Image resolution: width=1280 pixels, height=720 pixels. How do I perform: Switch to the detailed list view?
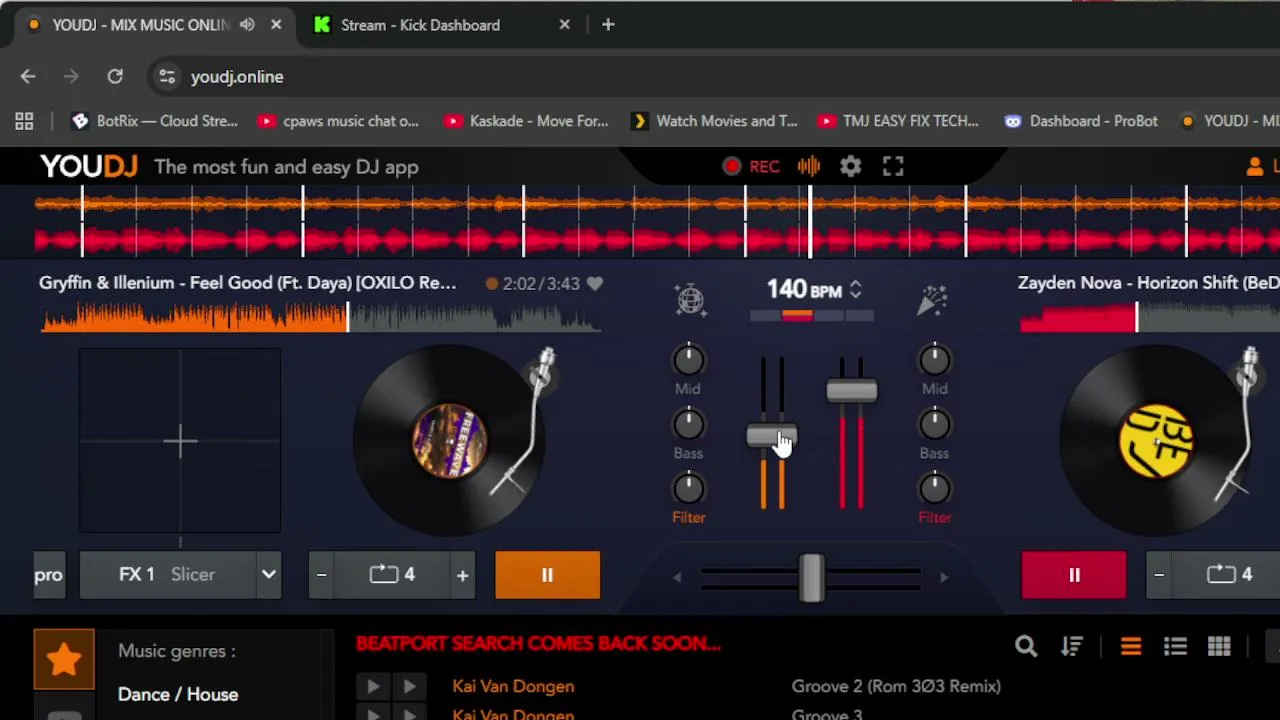(1175, 647)
